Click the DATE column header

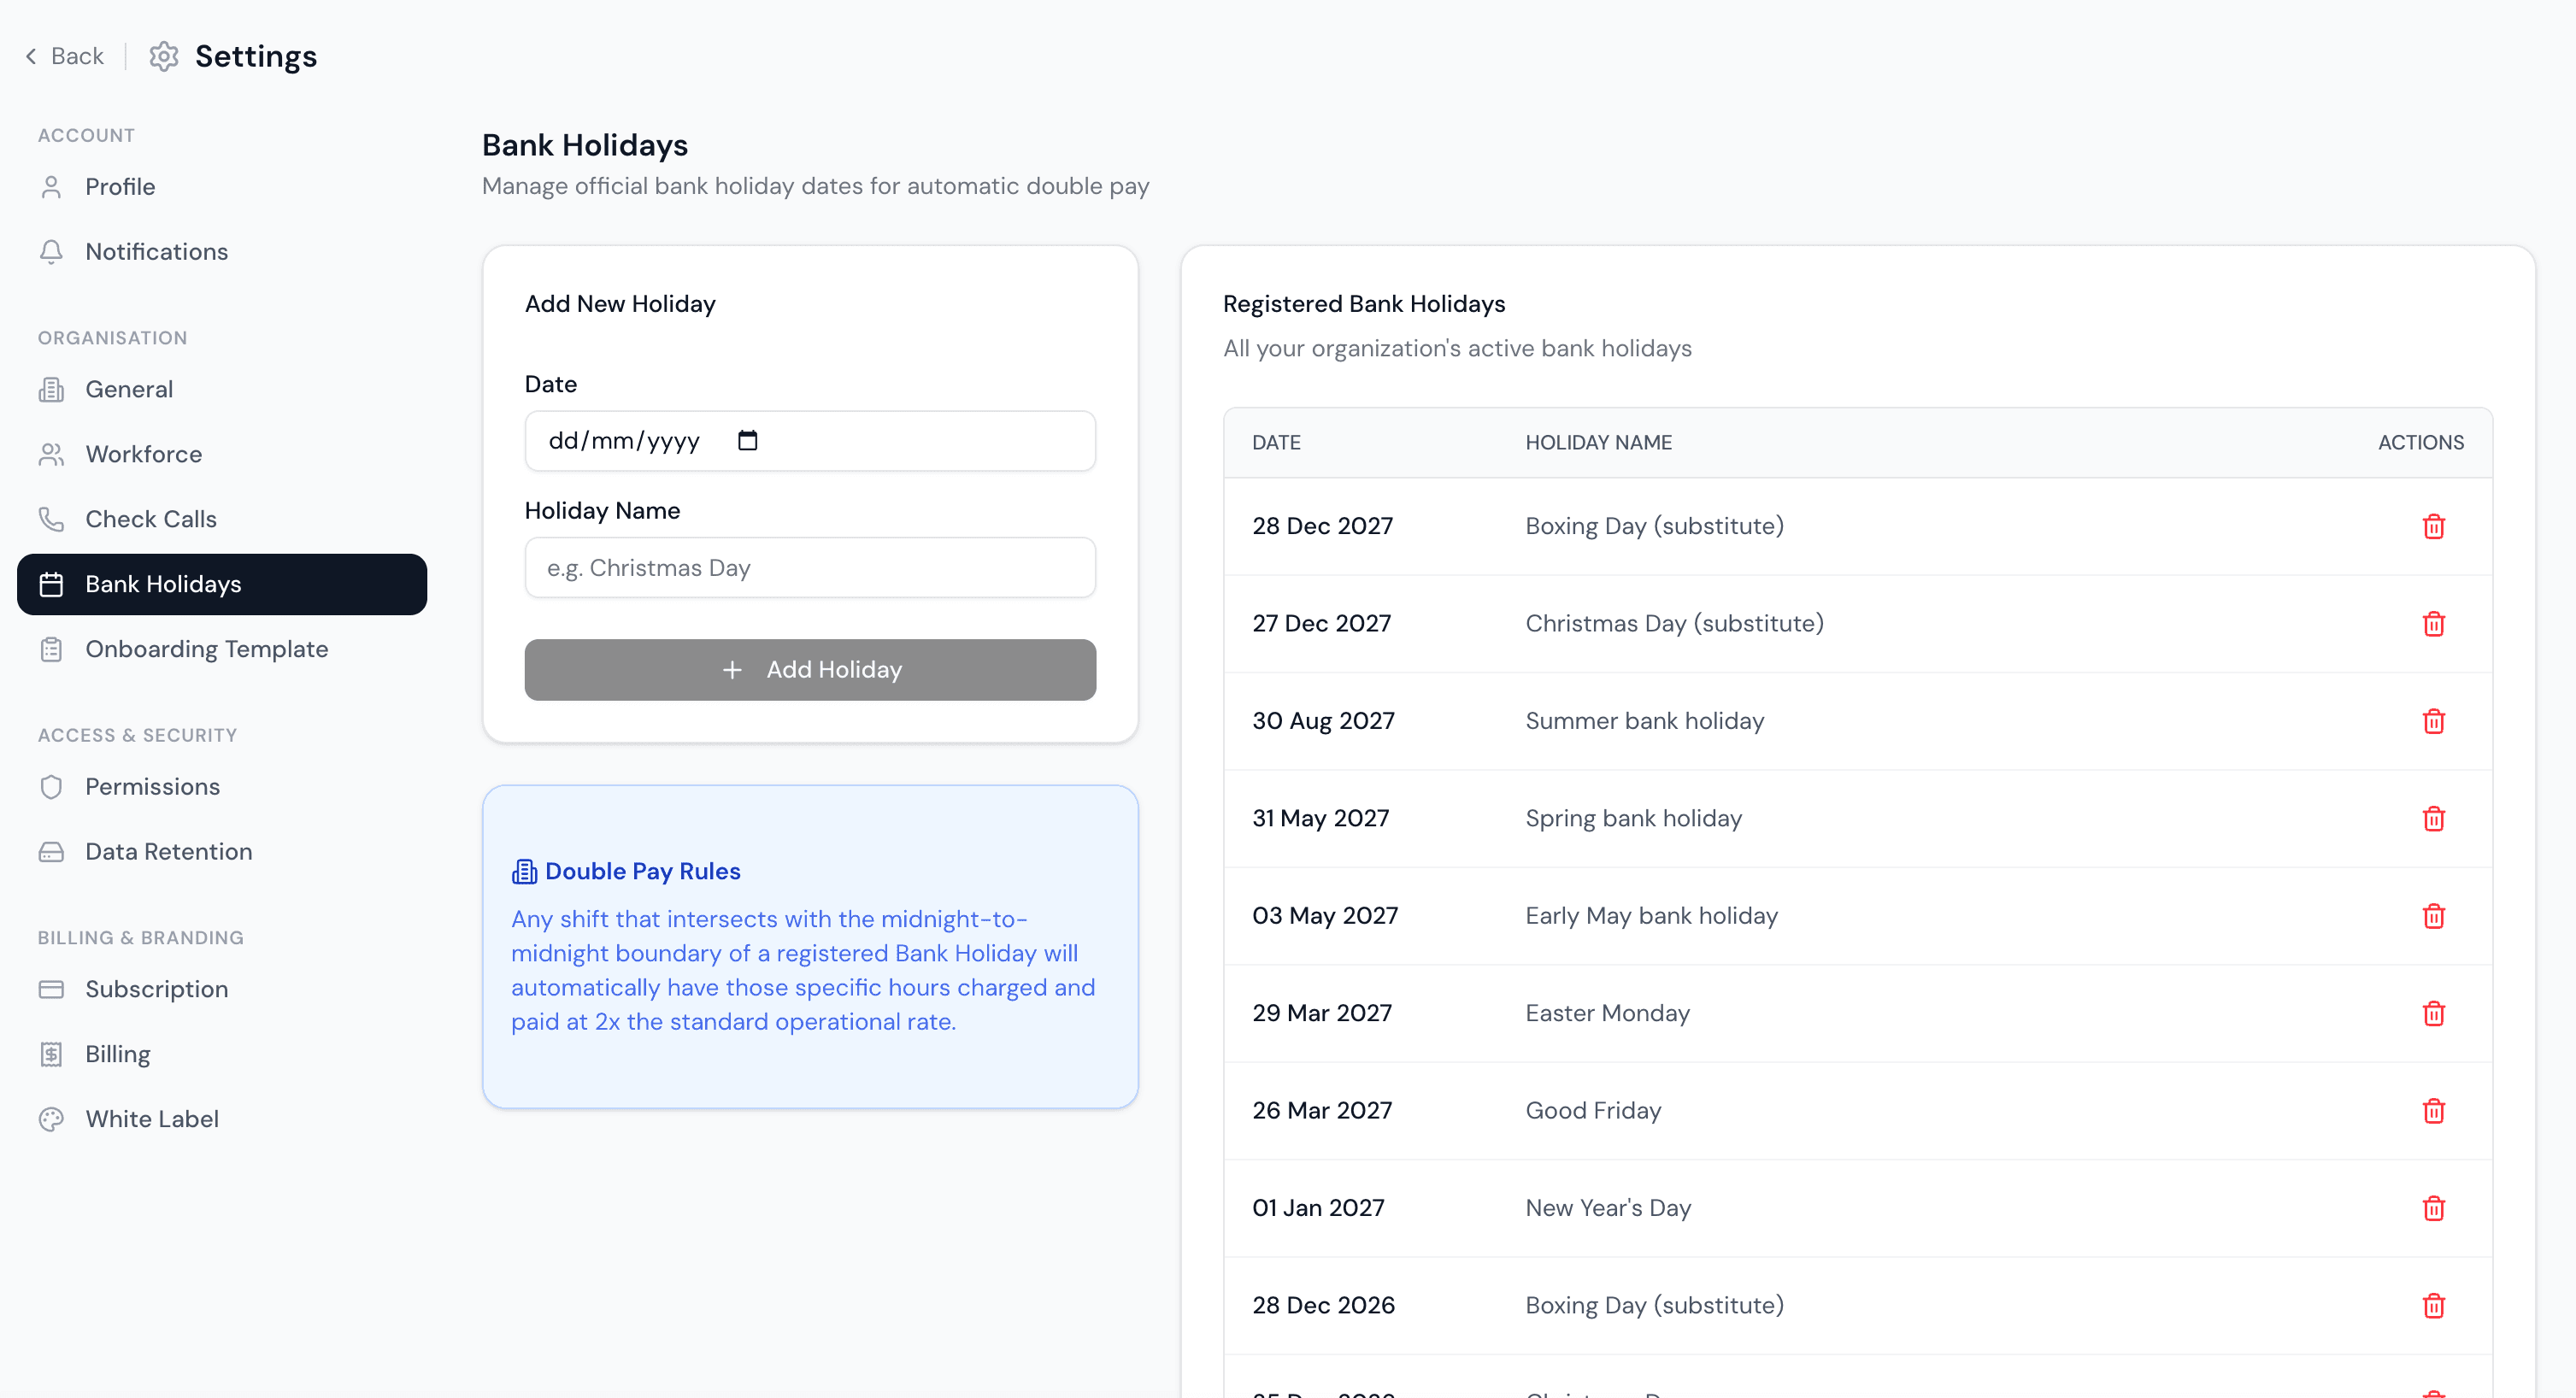pyautogui.click(x=1276, y=443)
